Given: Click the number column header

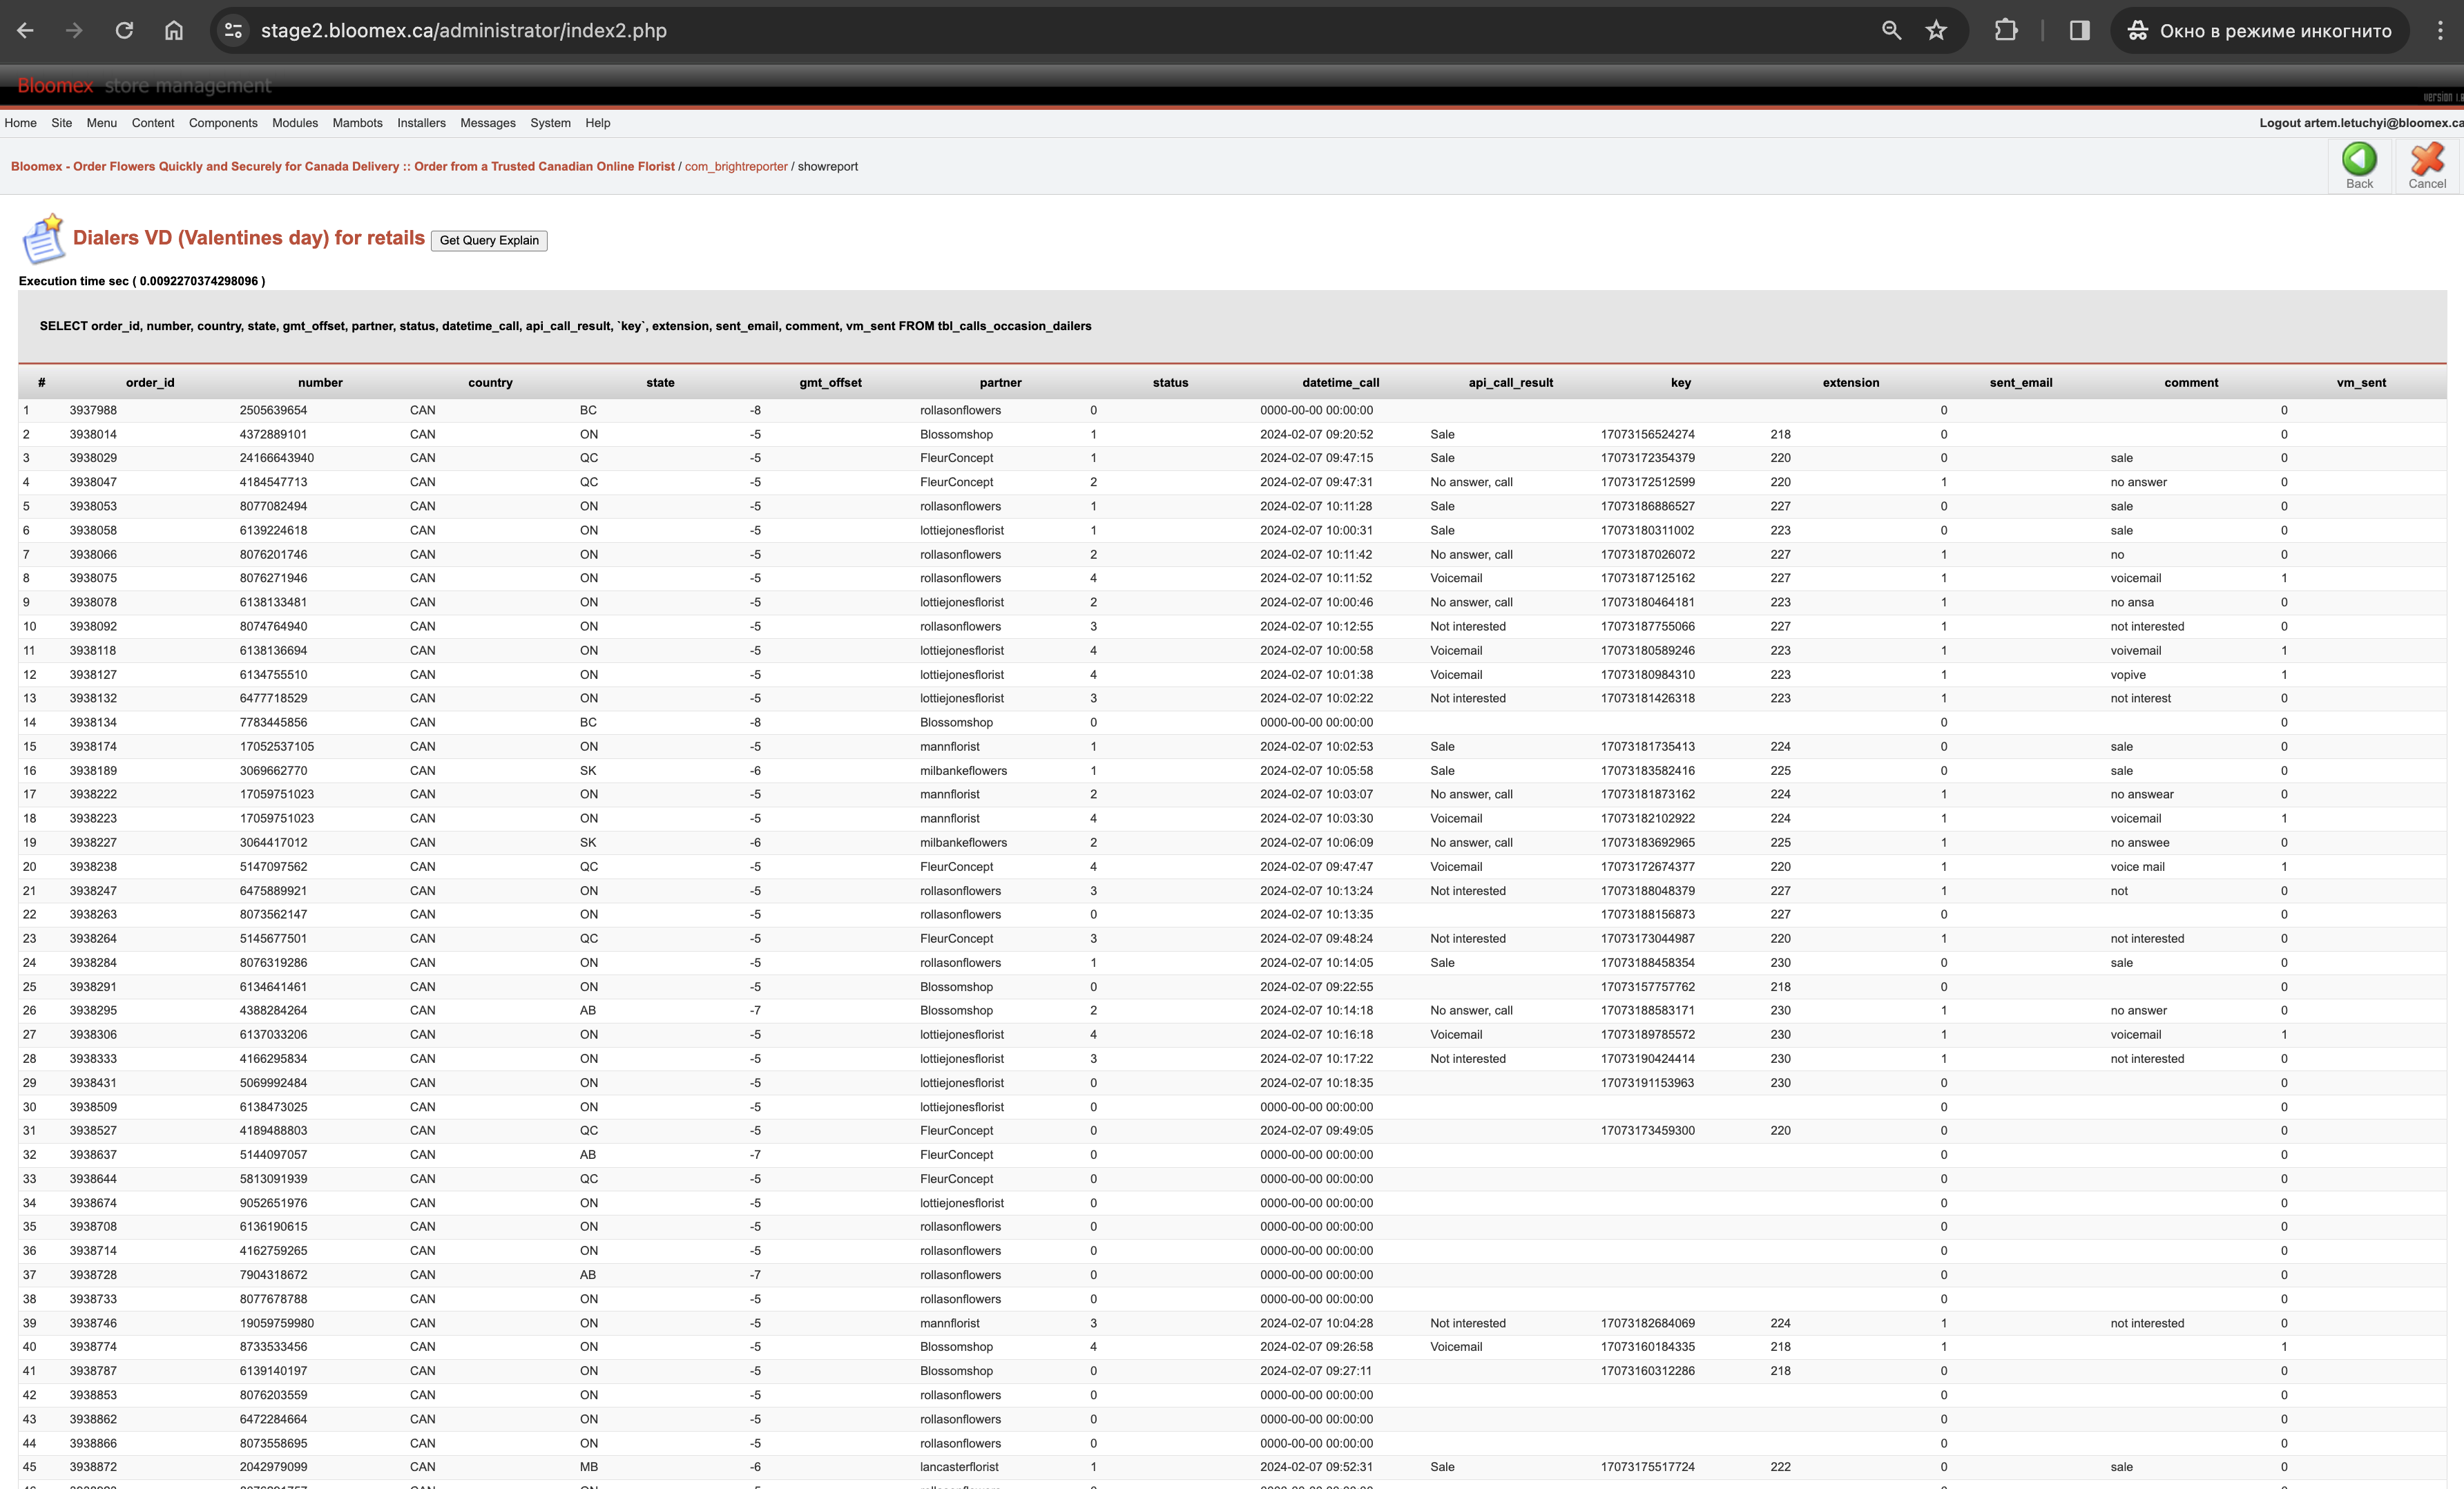Looking at the screenshot, I should tap(320, 383).
